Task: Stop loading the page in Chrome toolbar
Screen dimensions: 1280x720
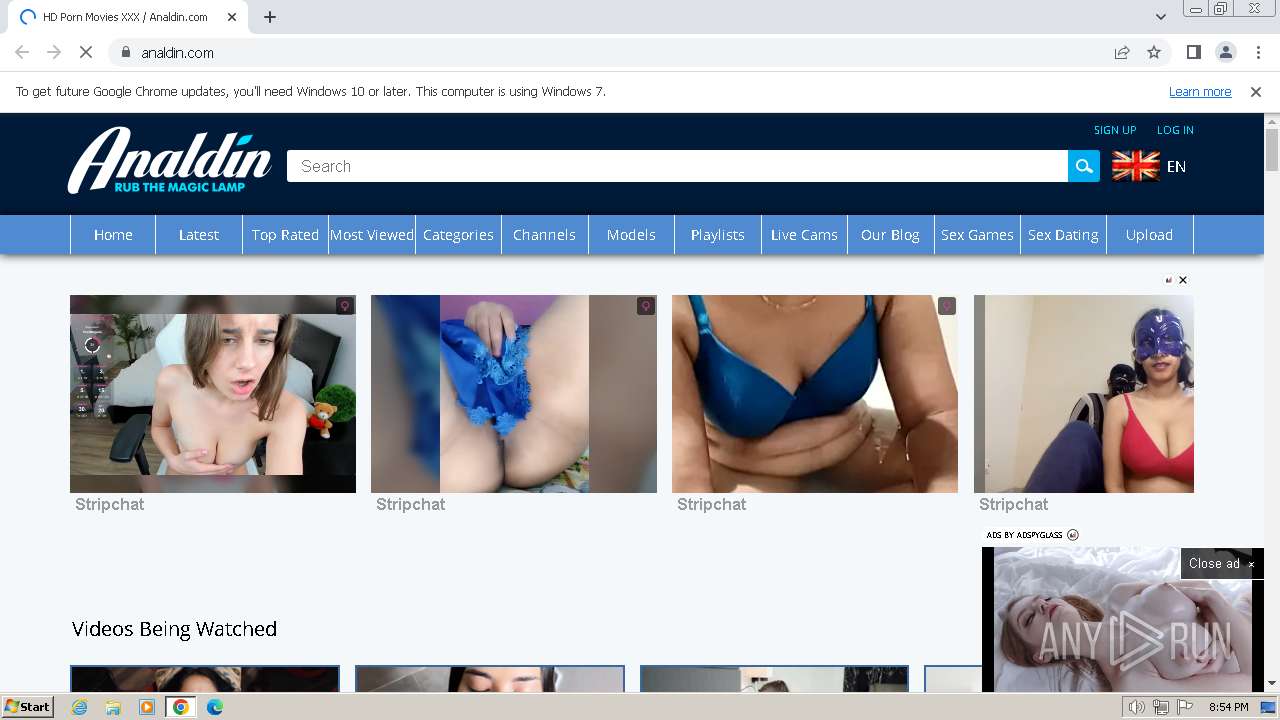Action: (86, 52)
